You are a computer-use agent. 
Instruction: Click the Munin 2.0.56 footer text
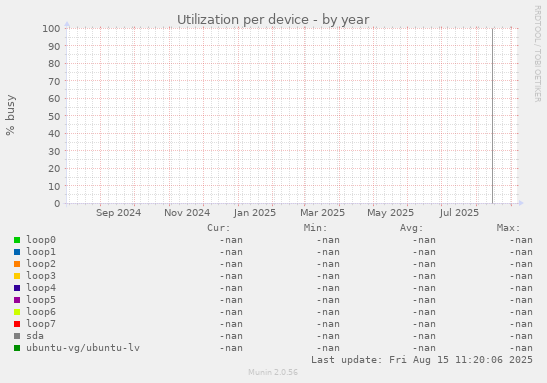[x=273, y=372]
